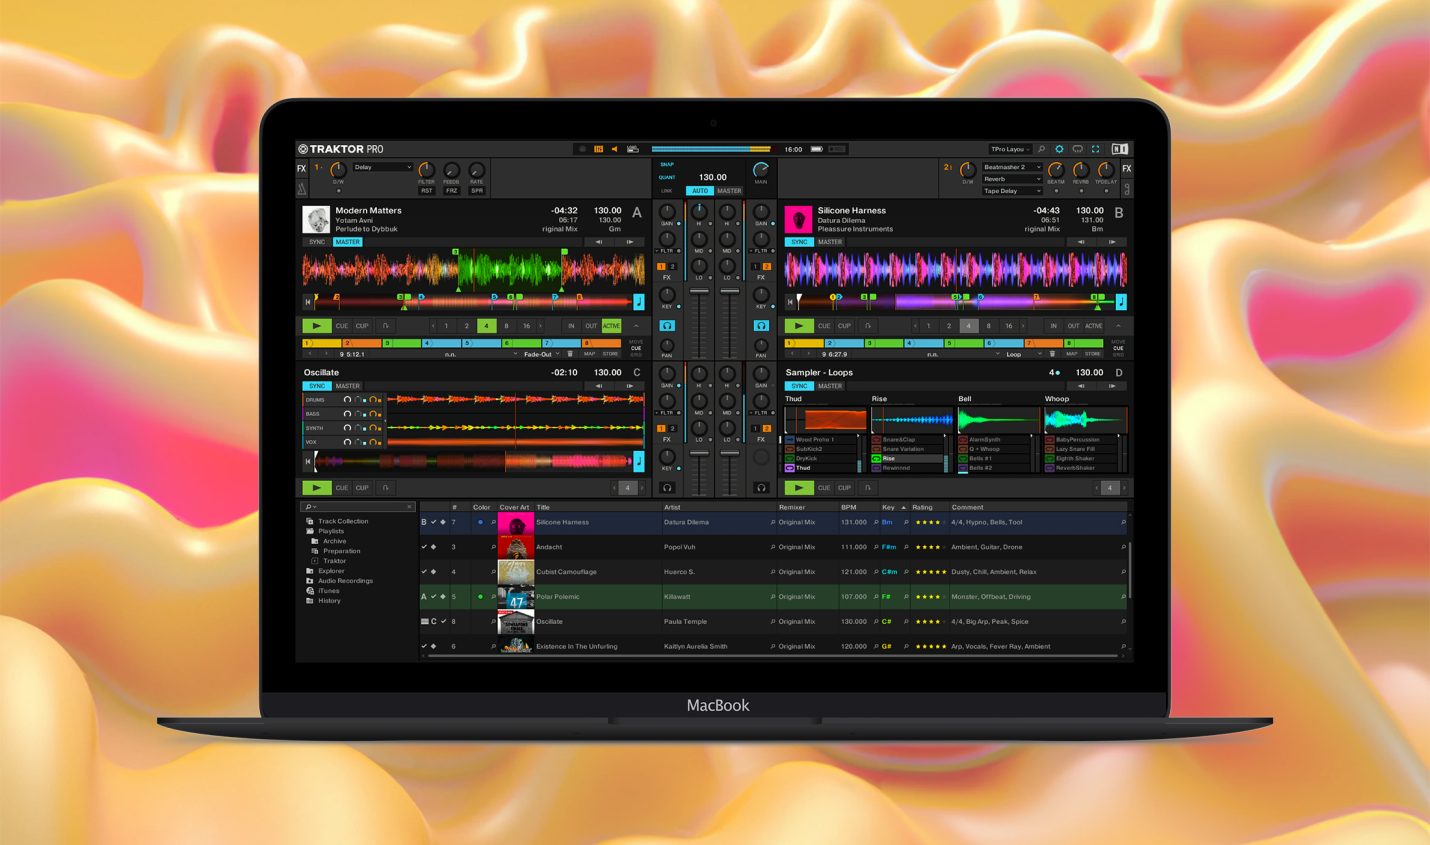Delete the cue point using Deck A trash icon

tap(569, 353)
